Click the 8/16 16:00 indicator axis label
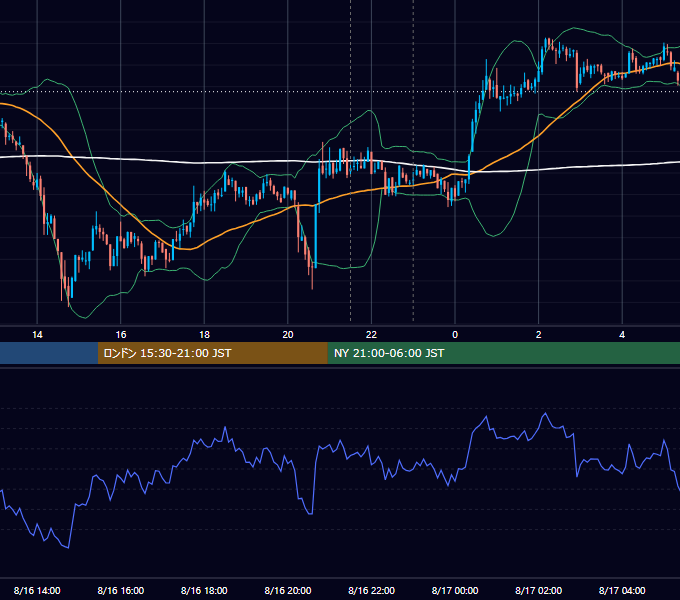Screen dimensions: 680x600 (x=121, y=590)
